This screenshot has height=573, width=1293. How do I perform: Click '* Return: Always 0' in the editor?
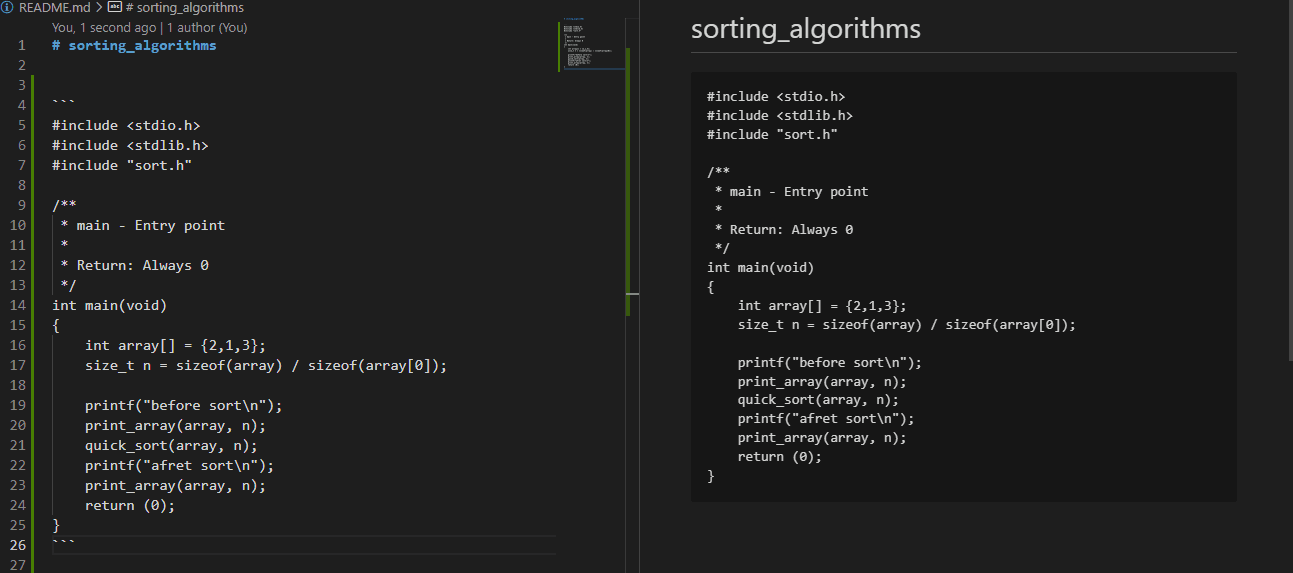(134, 265)
